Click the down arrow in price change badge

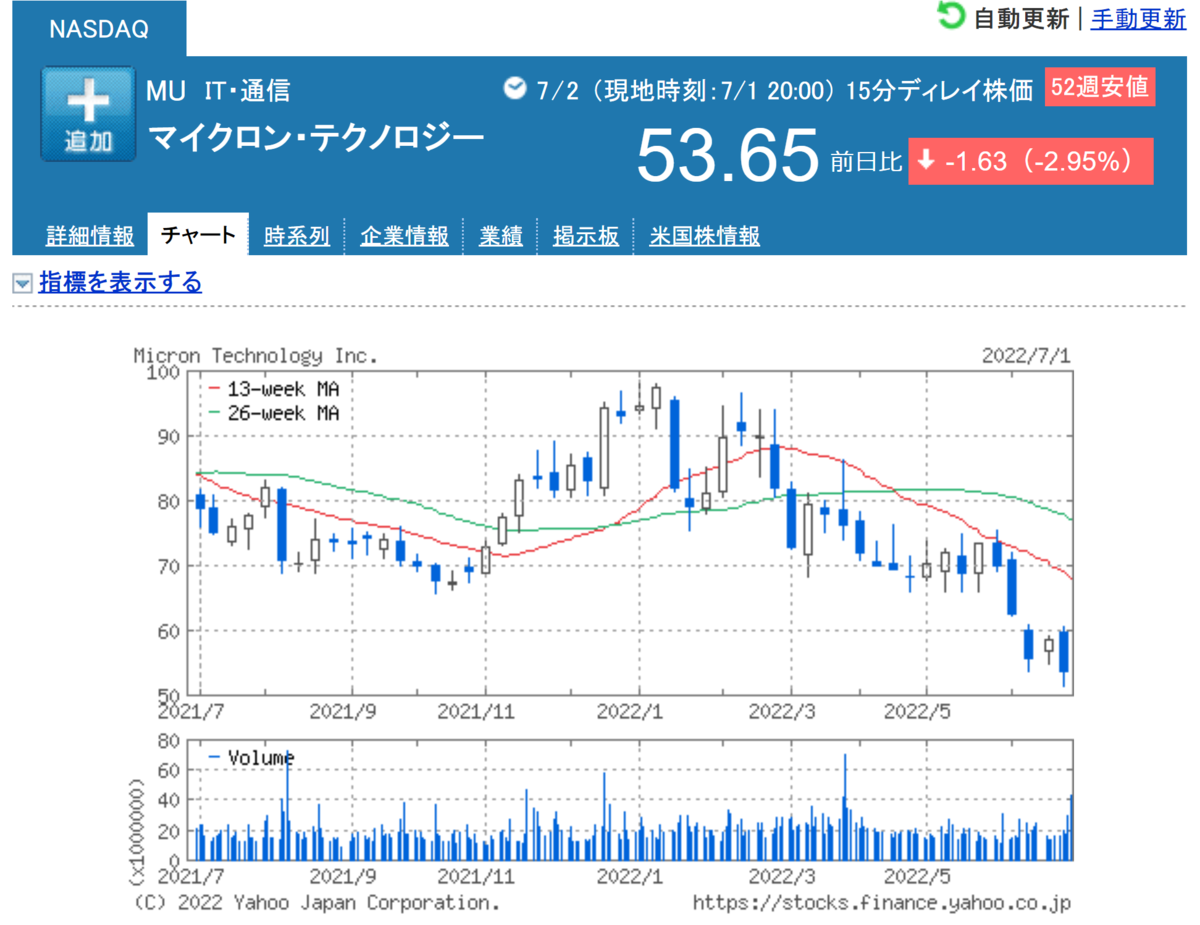point(926,161)
